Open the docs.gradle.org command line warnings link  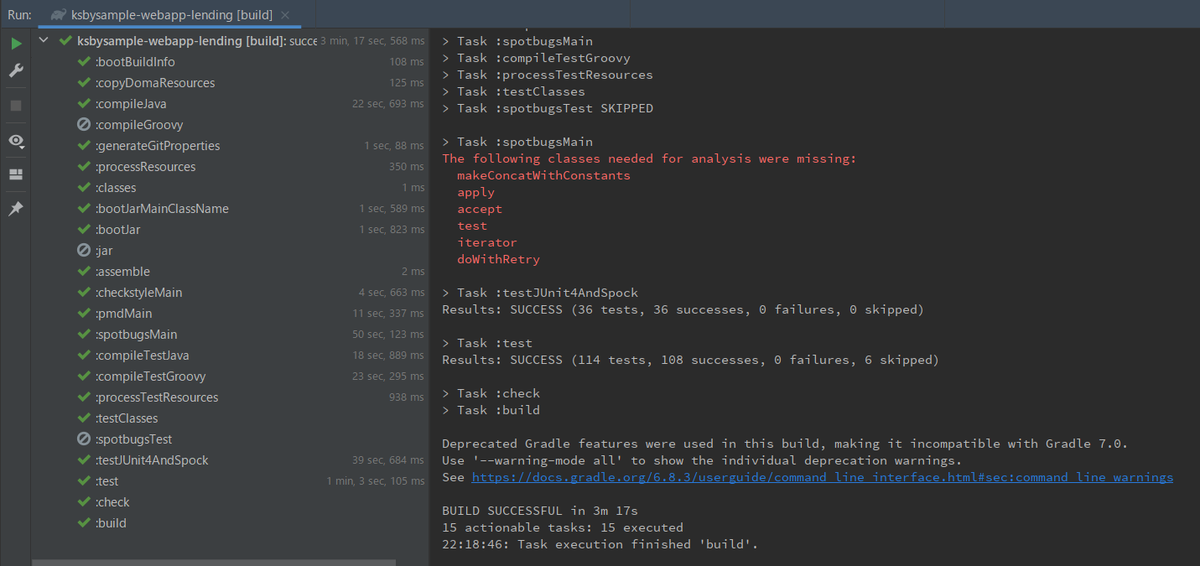822,478
